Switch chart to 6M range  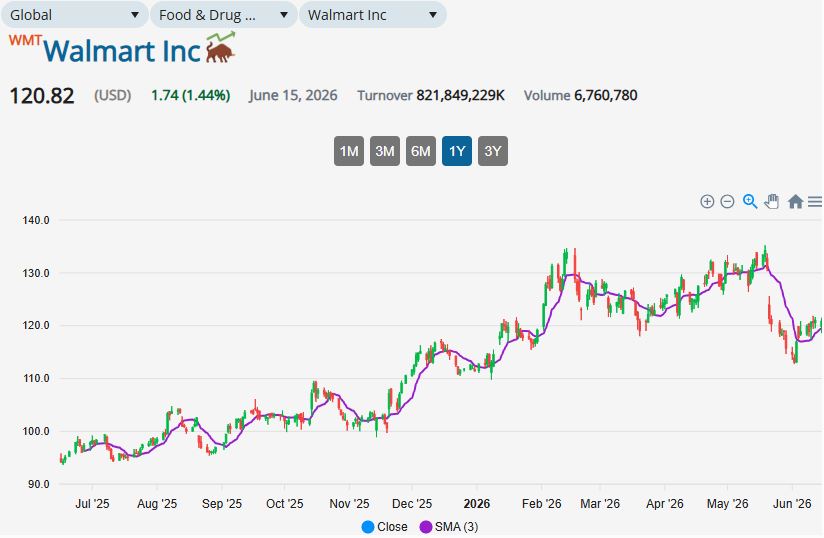[421, 151]
